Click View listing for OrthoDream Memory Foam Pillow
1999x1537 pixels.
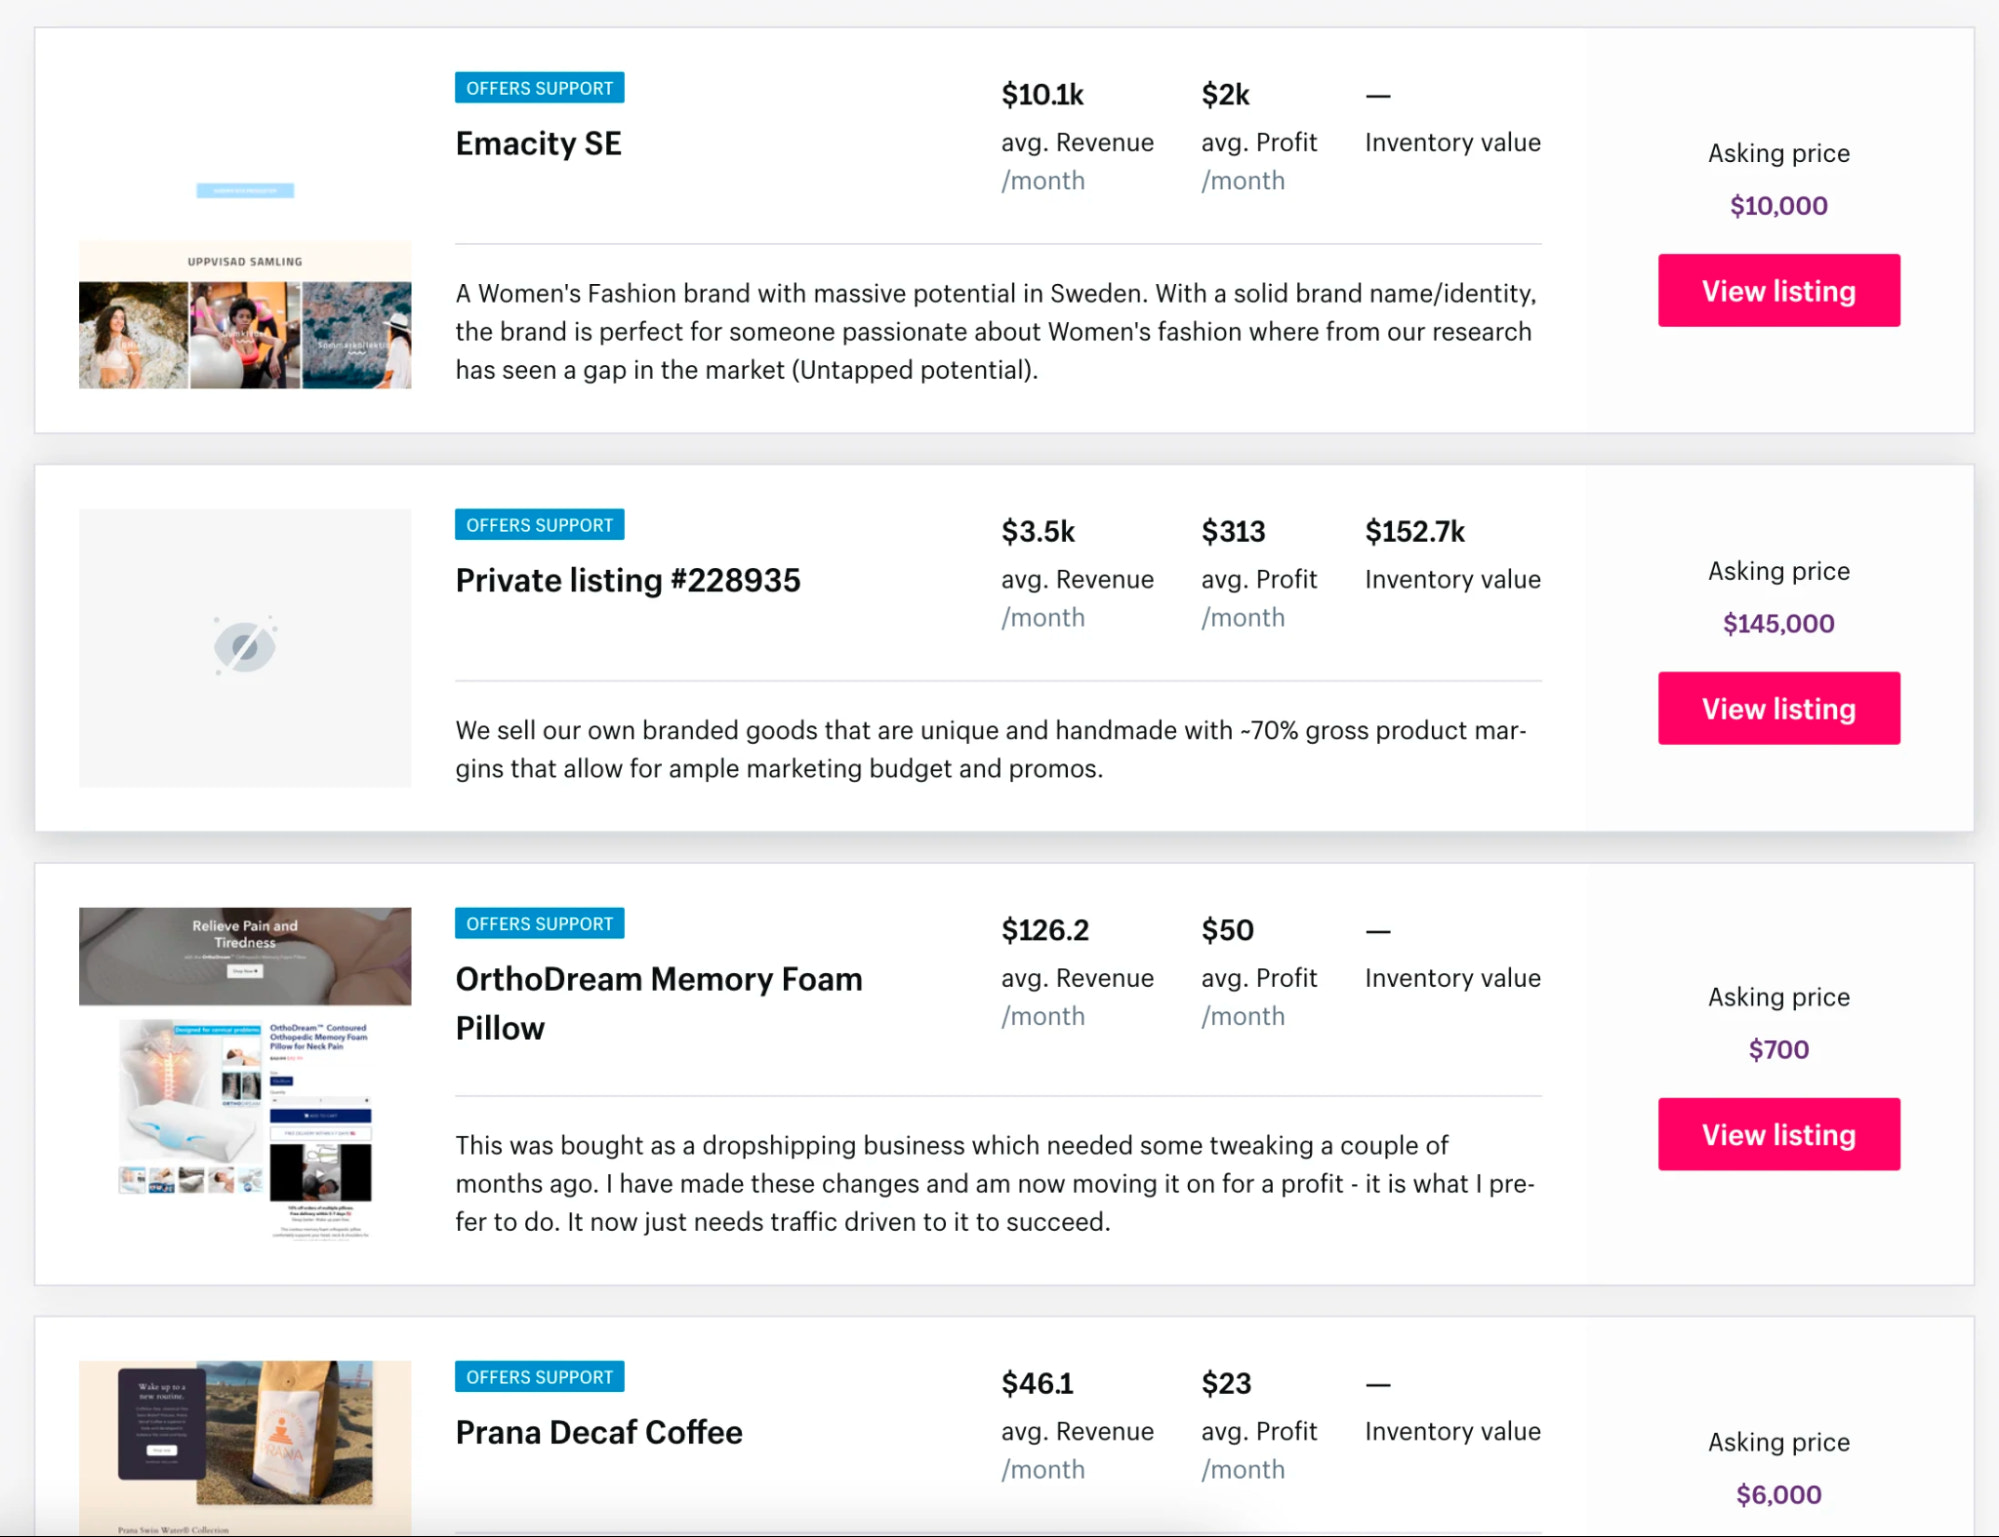(x=1778, y=1134)
